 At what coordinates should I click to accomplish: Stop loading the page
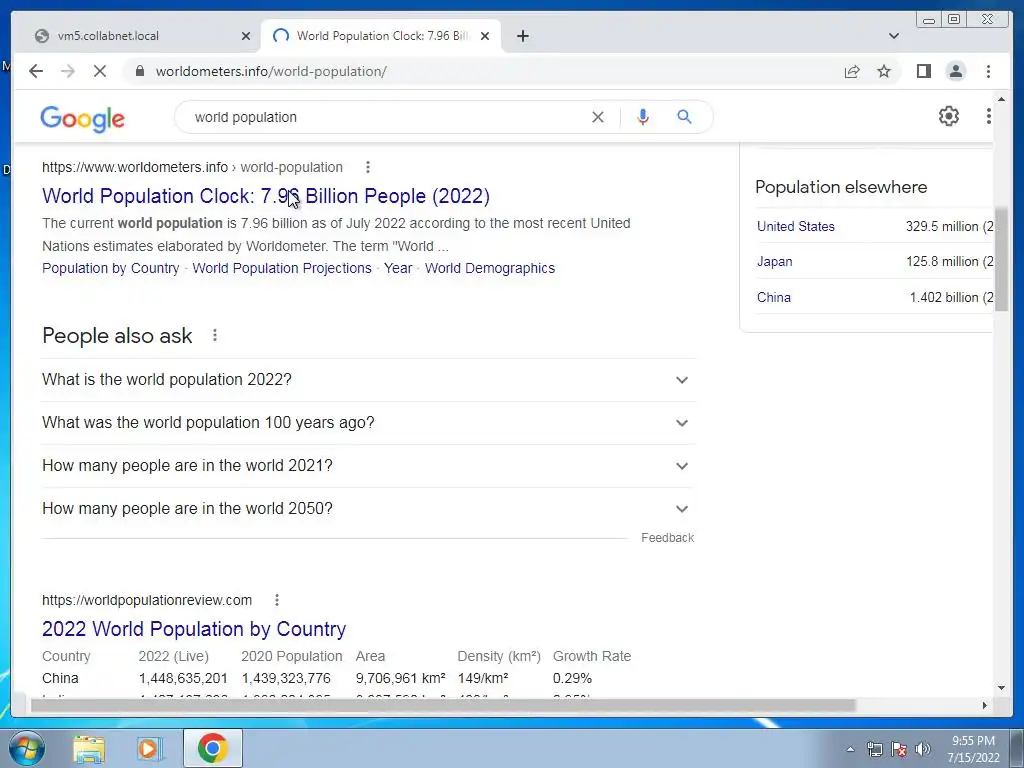(x=100, y=71)
